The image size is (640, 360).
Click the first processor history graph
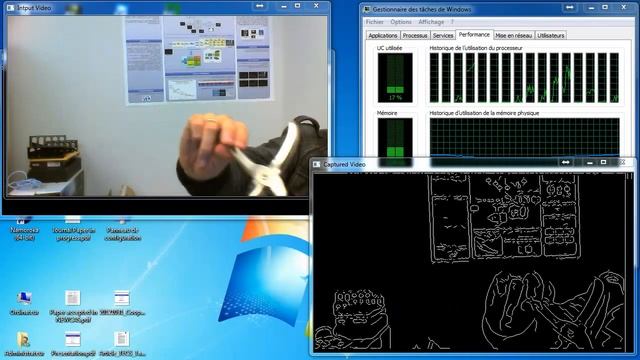[434, 78]
